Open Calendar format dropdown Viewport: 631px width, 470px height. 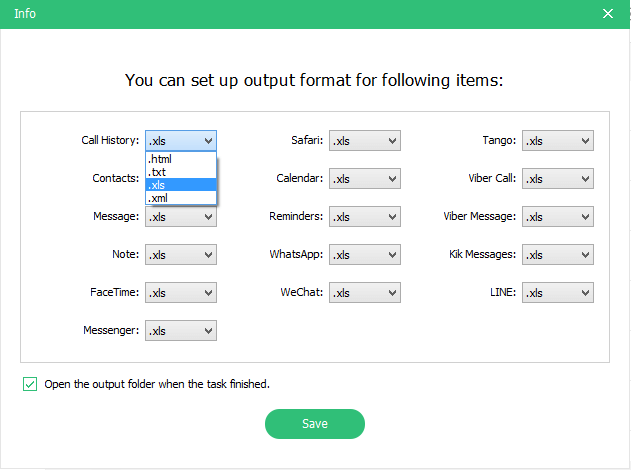pyautogui.click(x=364, y=179)
